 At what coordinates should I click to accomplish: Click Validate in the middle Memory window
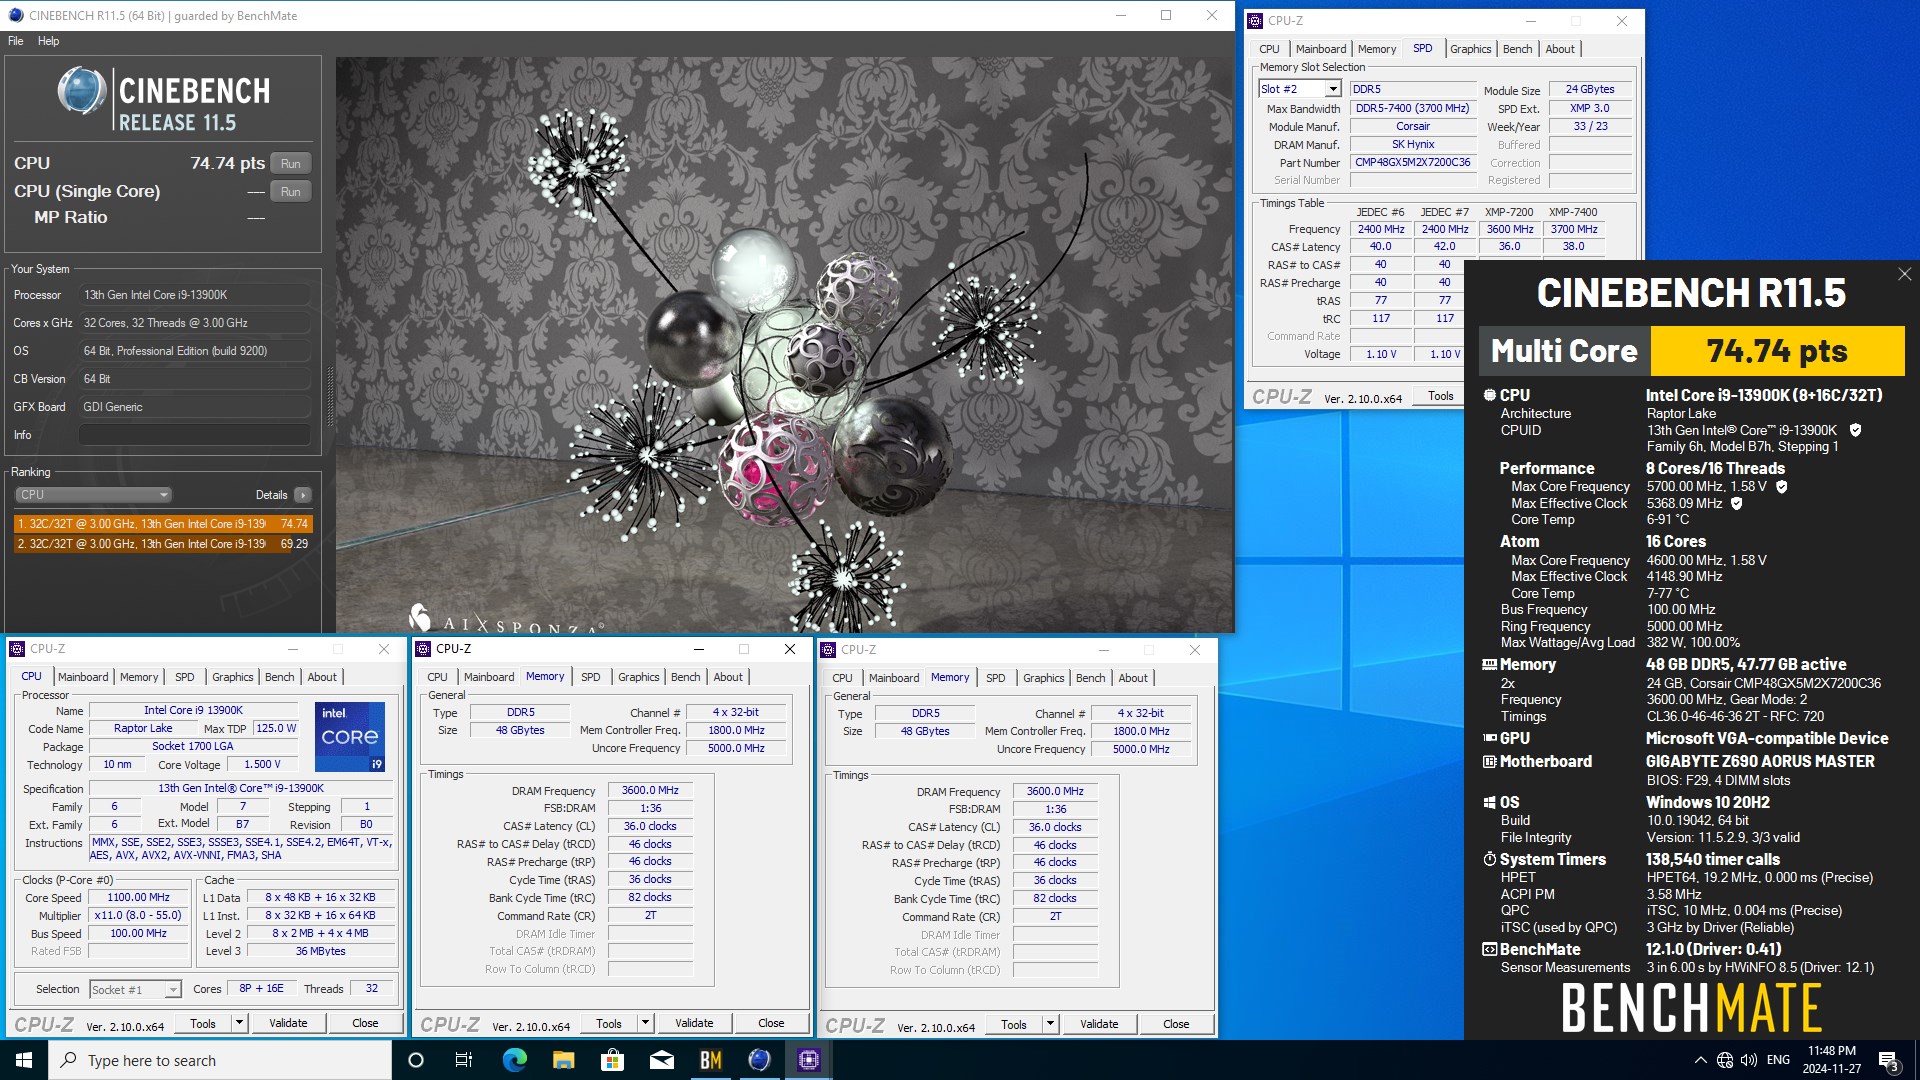pyautogui.click(x=694, y=1023)
